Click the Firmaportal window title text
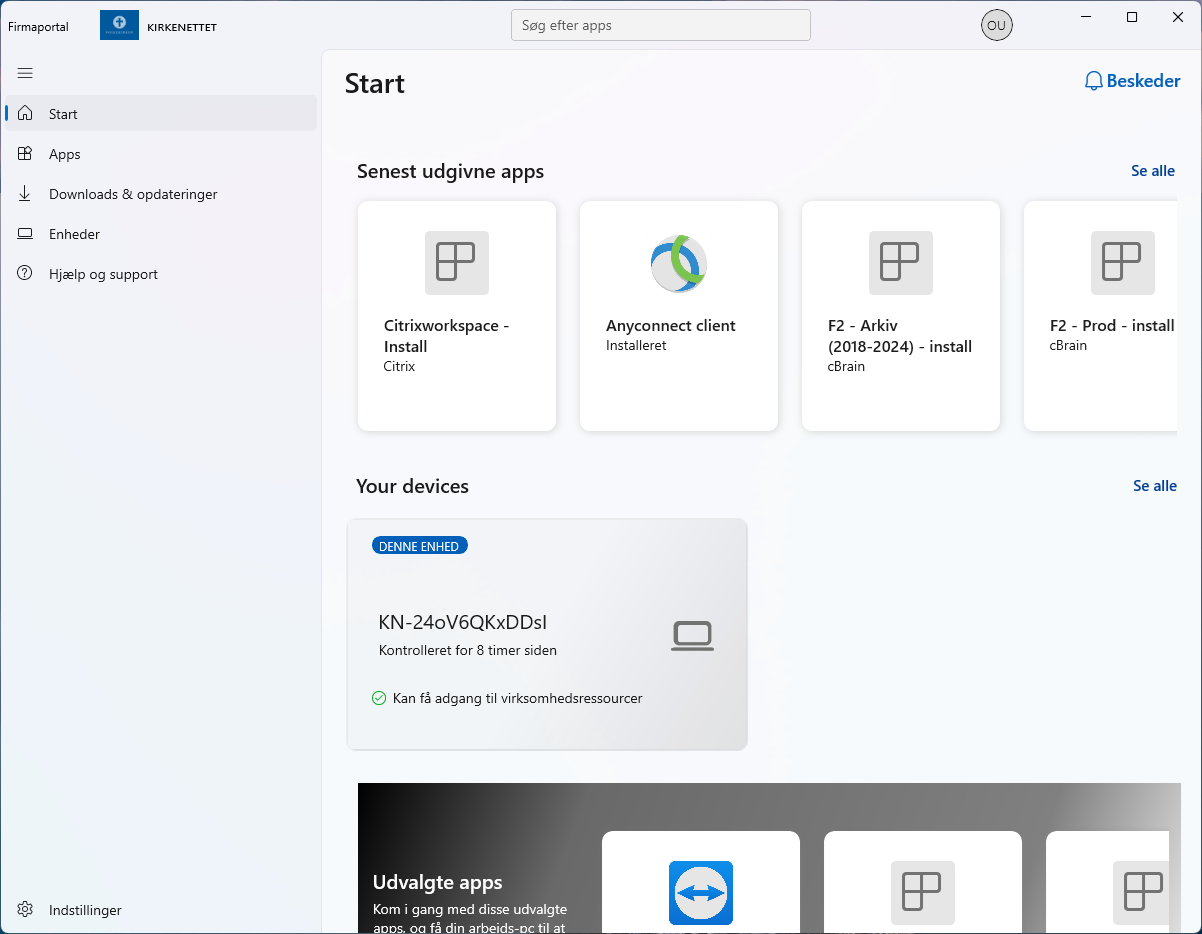The image size is (1202, 934). pos(38,27)
